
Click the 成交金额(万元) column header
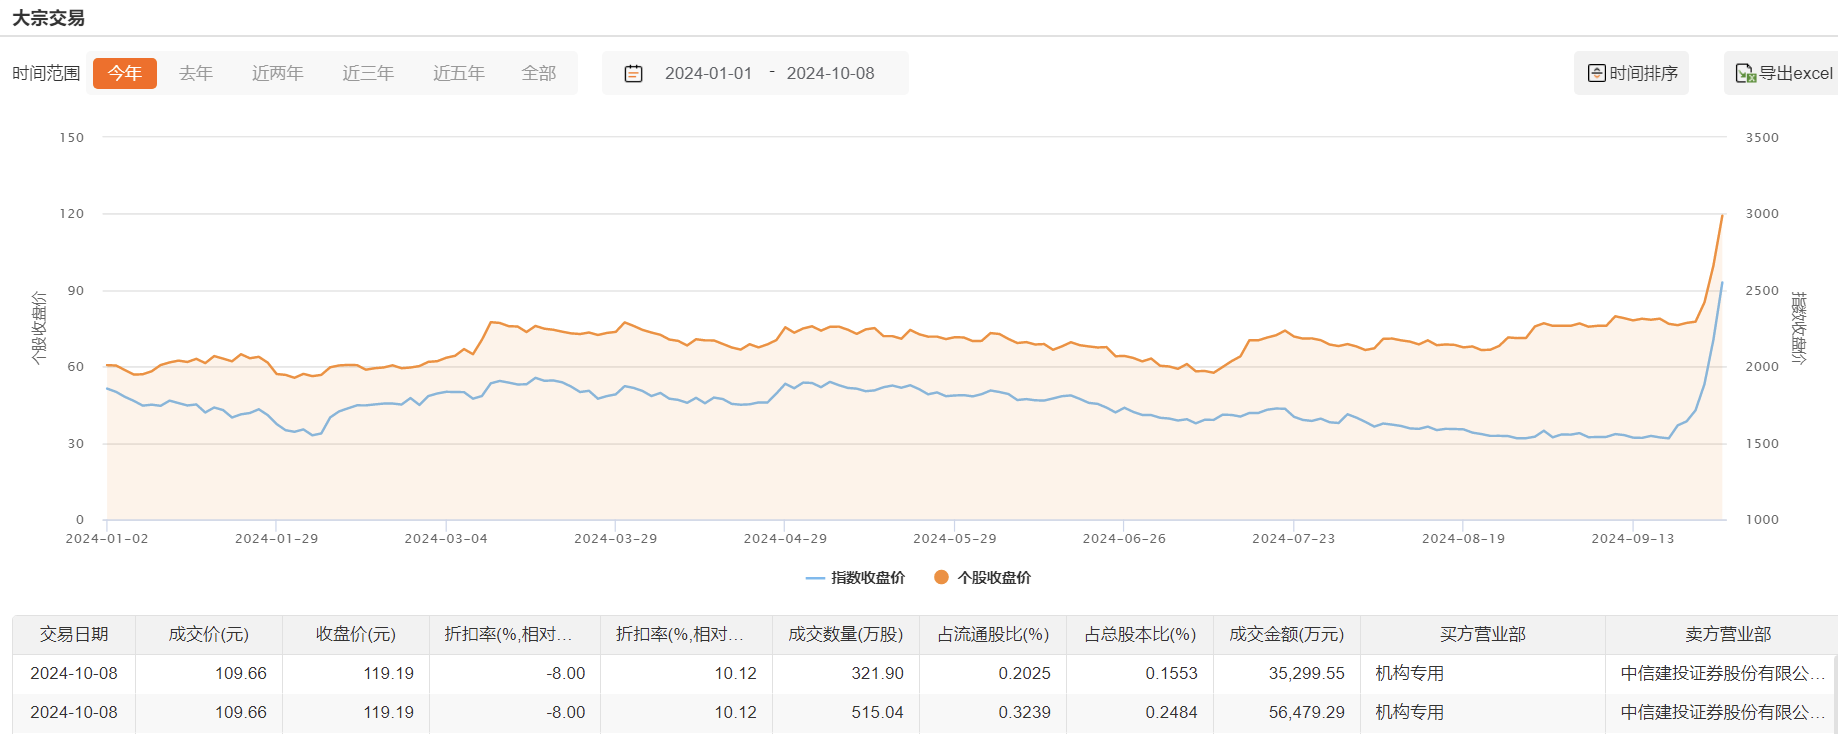pos(1286,635)
